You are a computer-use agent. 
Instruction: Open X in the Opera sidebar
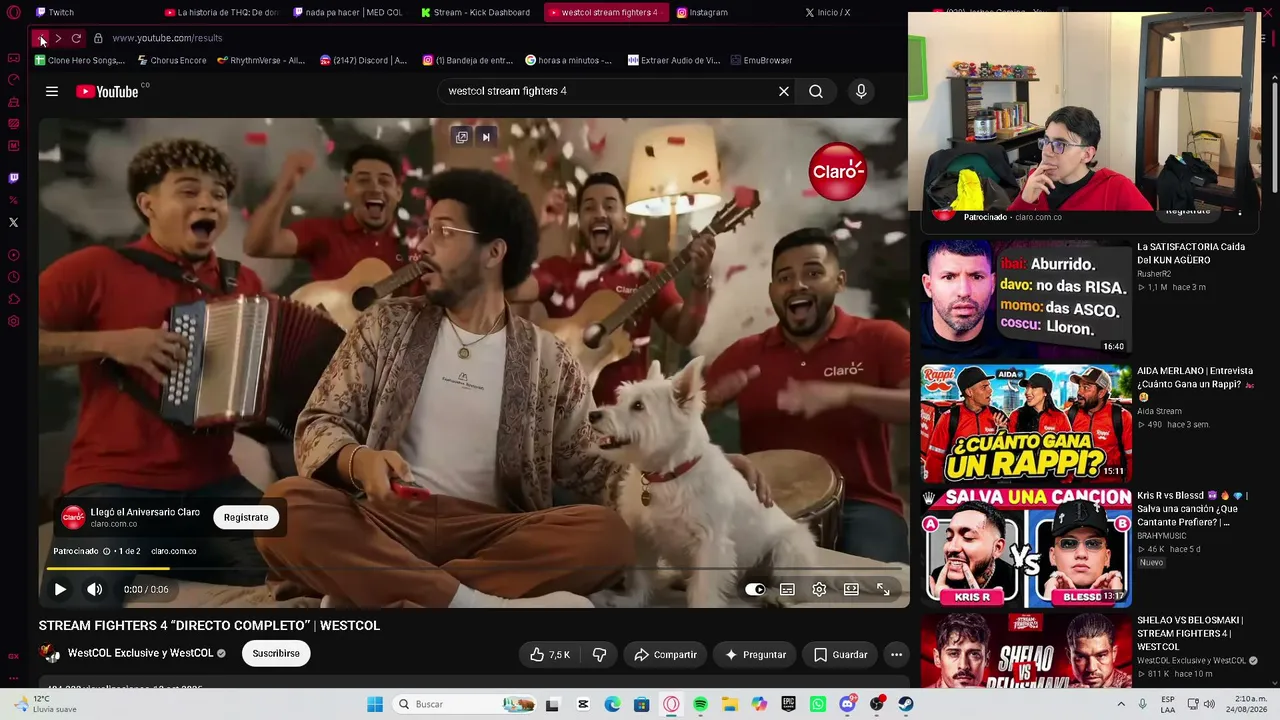click(14, 222)
